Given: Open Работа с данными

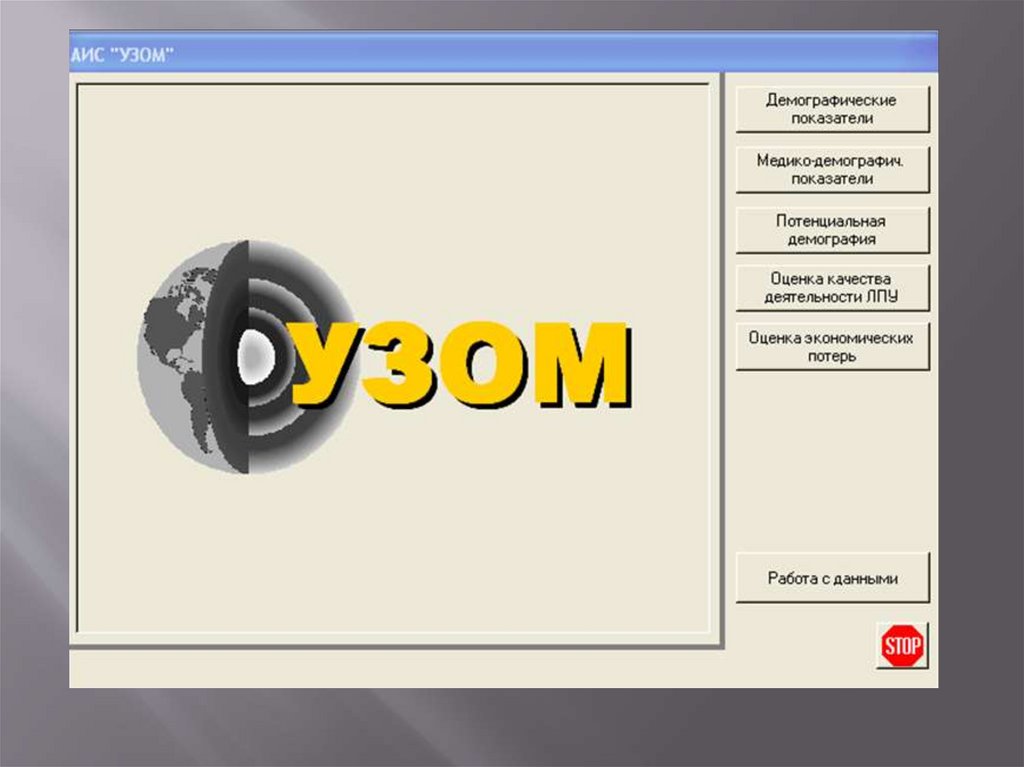Looking at the screenshot, I should [x=832, y=578].
